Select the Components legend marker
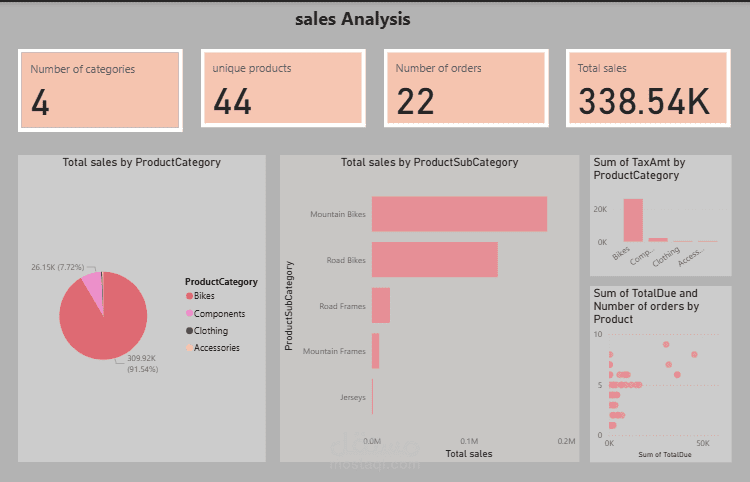This screenshot has width=750, height=482. click(189, 313)
